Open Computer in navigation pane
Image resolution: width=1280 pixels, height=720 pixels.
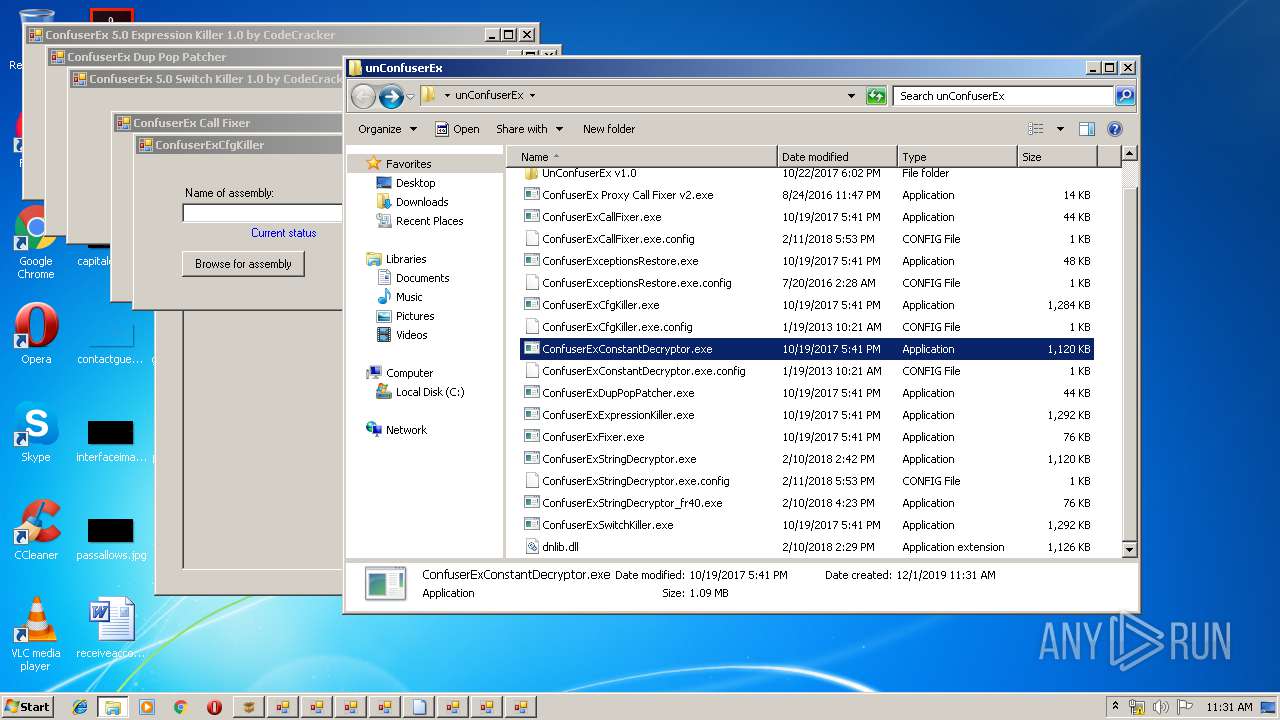(x=409, y=373)
